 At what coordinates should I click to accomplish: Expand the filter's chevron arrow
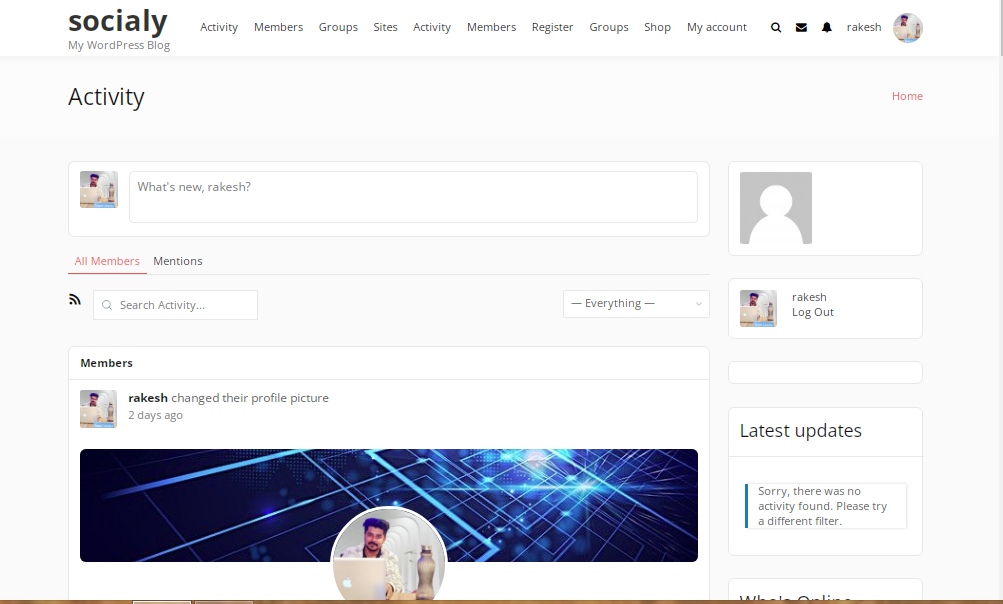coord(697,303)
